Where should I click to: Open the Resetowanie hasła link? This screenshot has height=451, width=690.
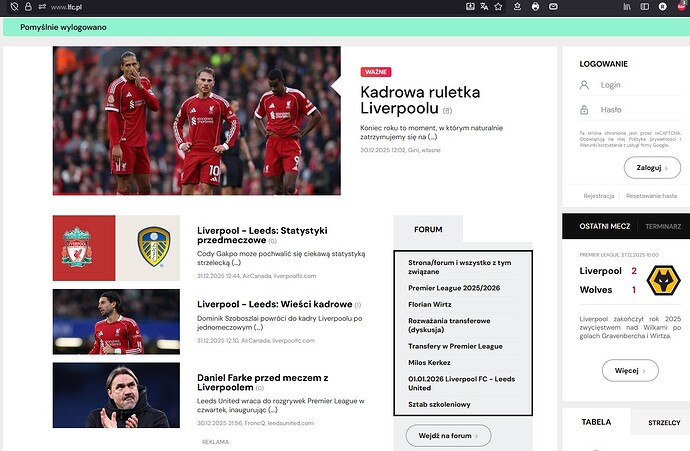point(656,196)
